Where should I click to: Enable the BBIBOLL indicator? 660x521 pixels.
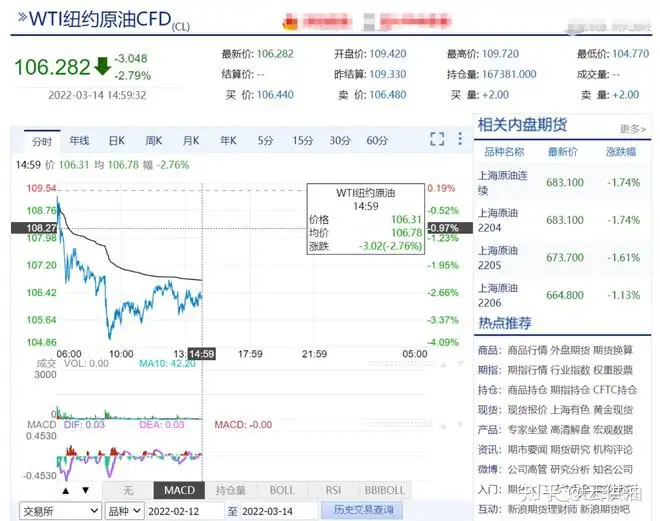[x=385, y=490]
